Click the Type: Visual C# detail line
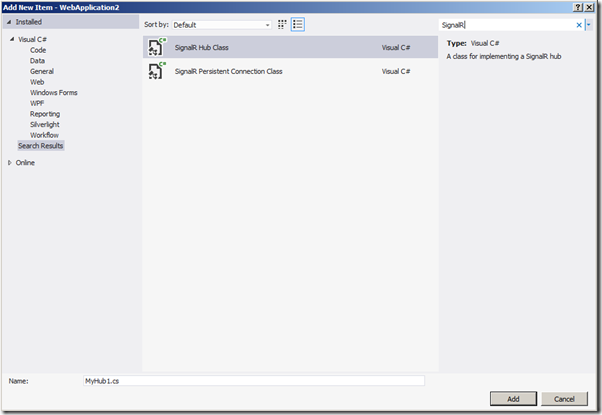602x415 pixels. coord(473,43)
